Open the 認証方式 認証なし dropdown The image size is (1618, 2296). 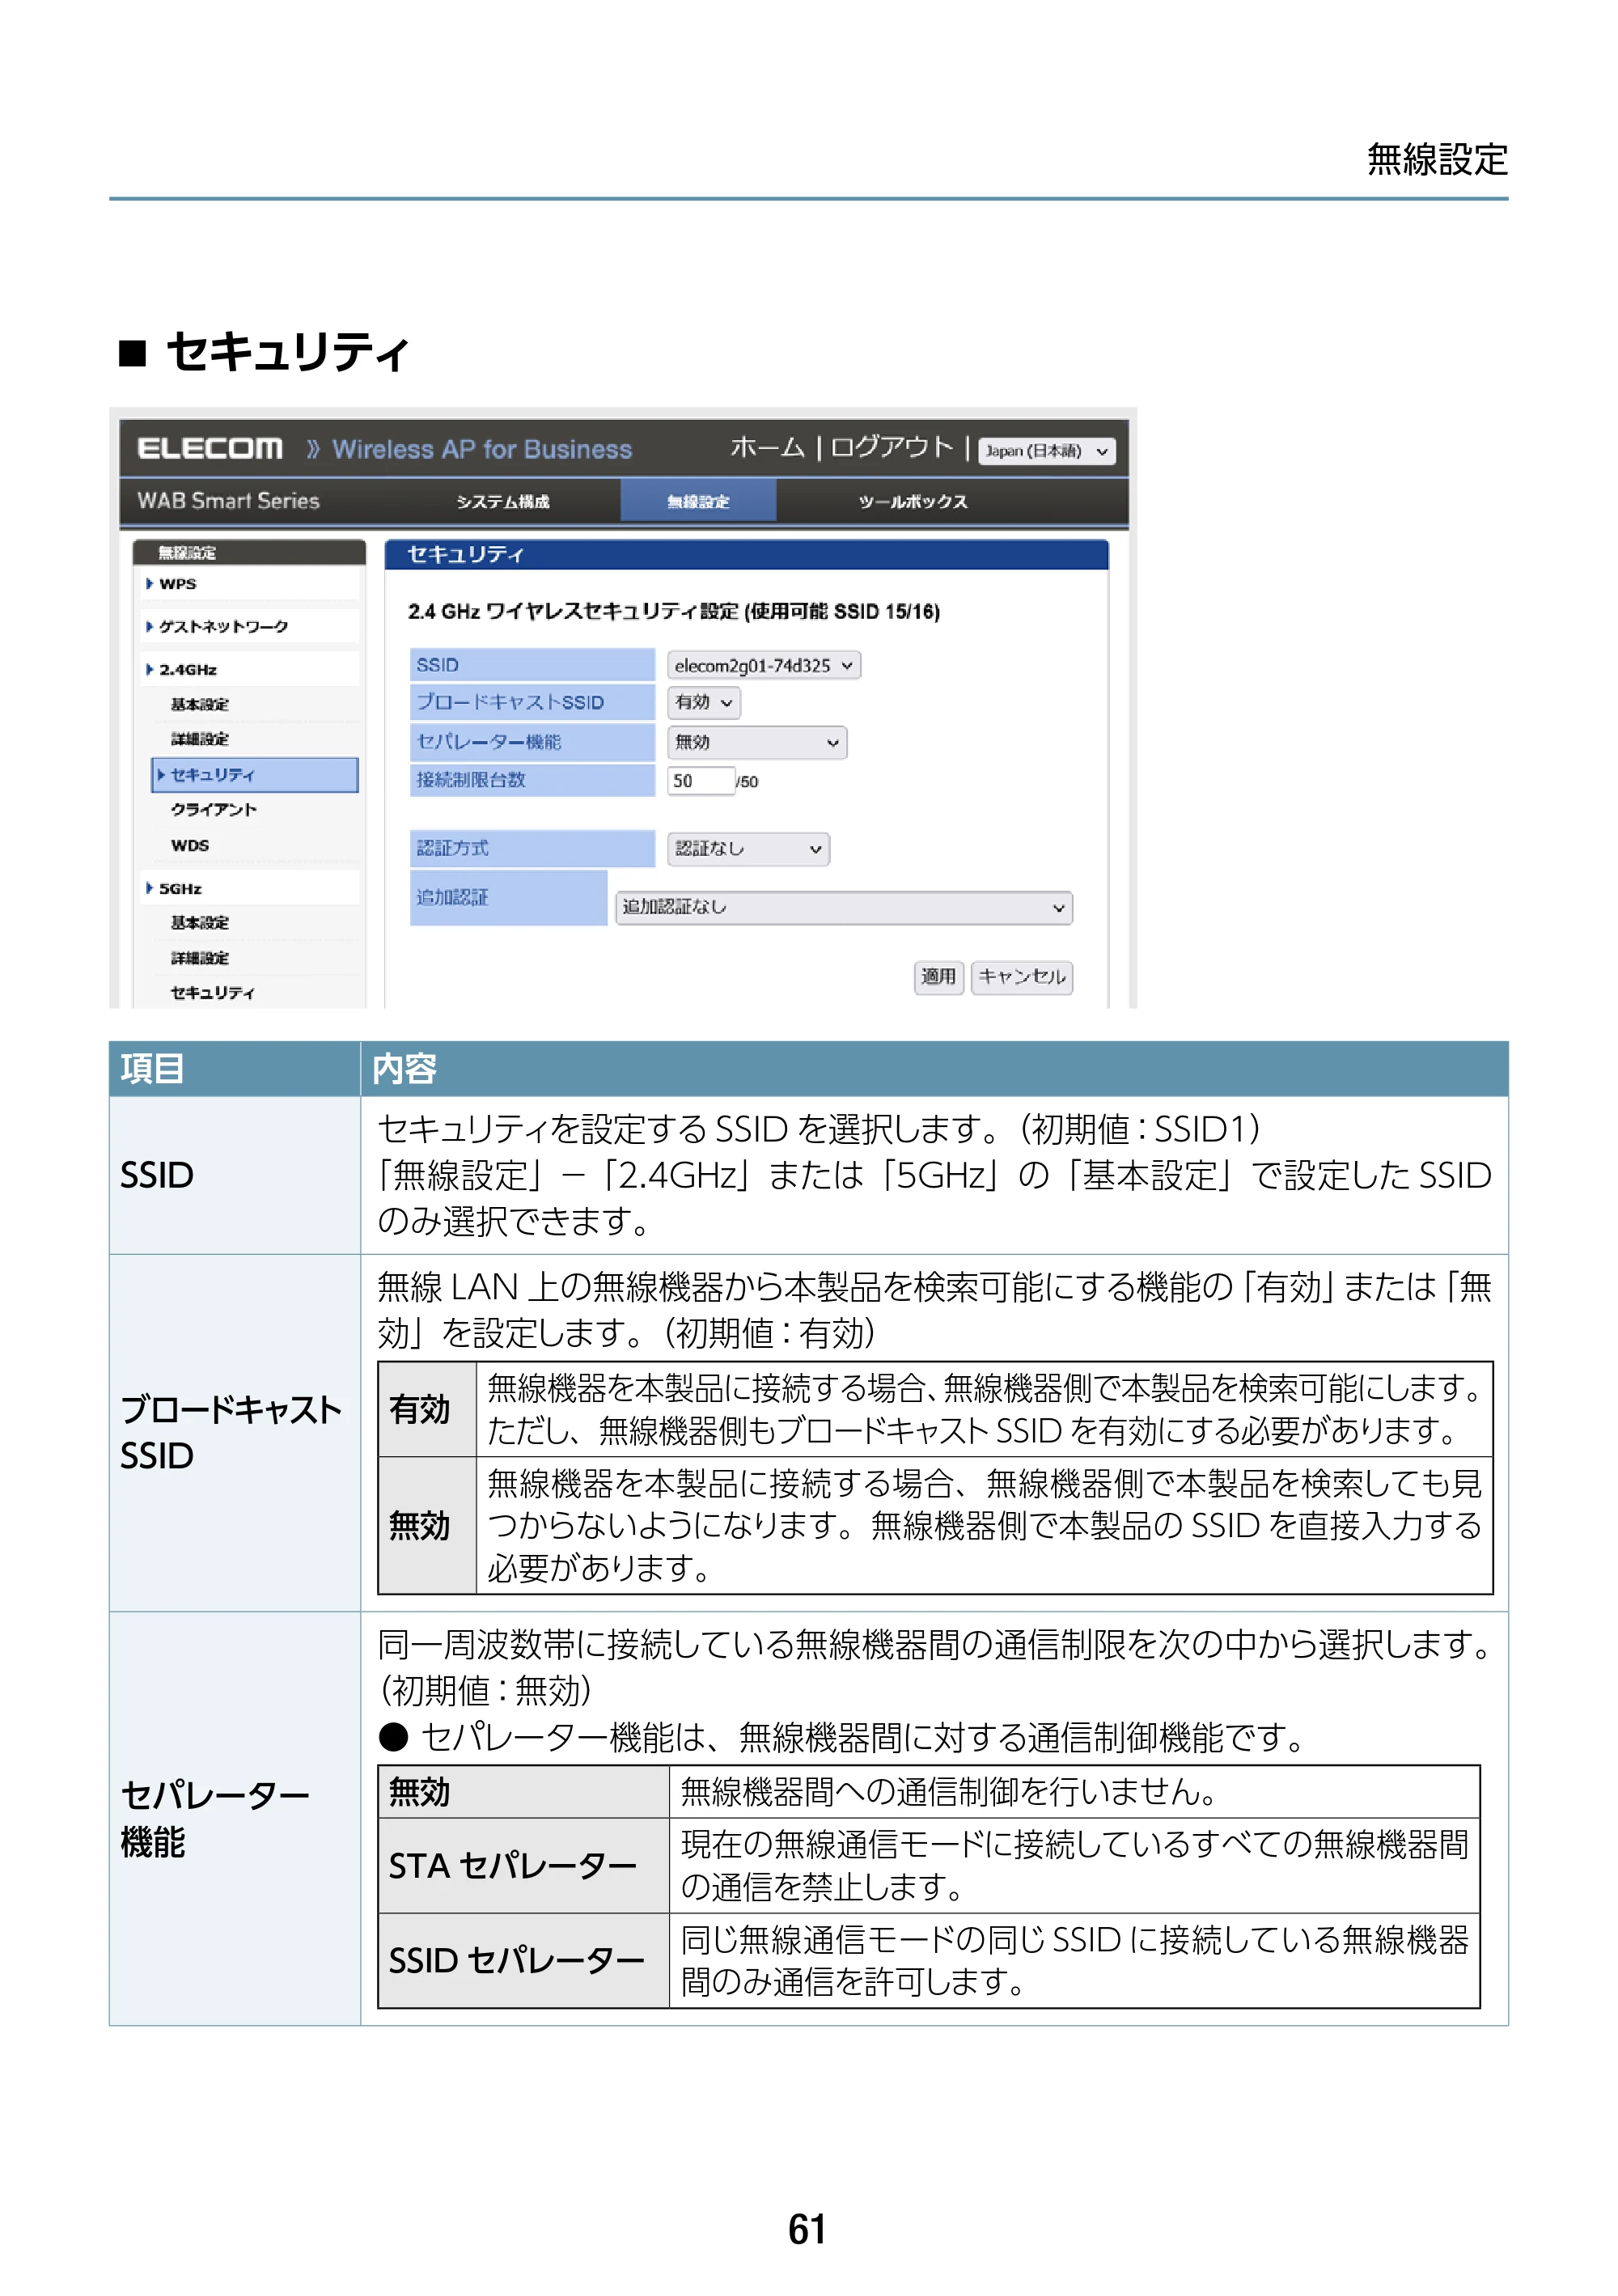click(x=748, y=848)
